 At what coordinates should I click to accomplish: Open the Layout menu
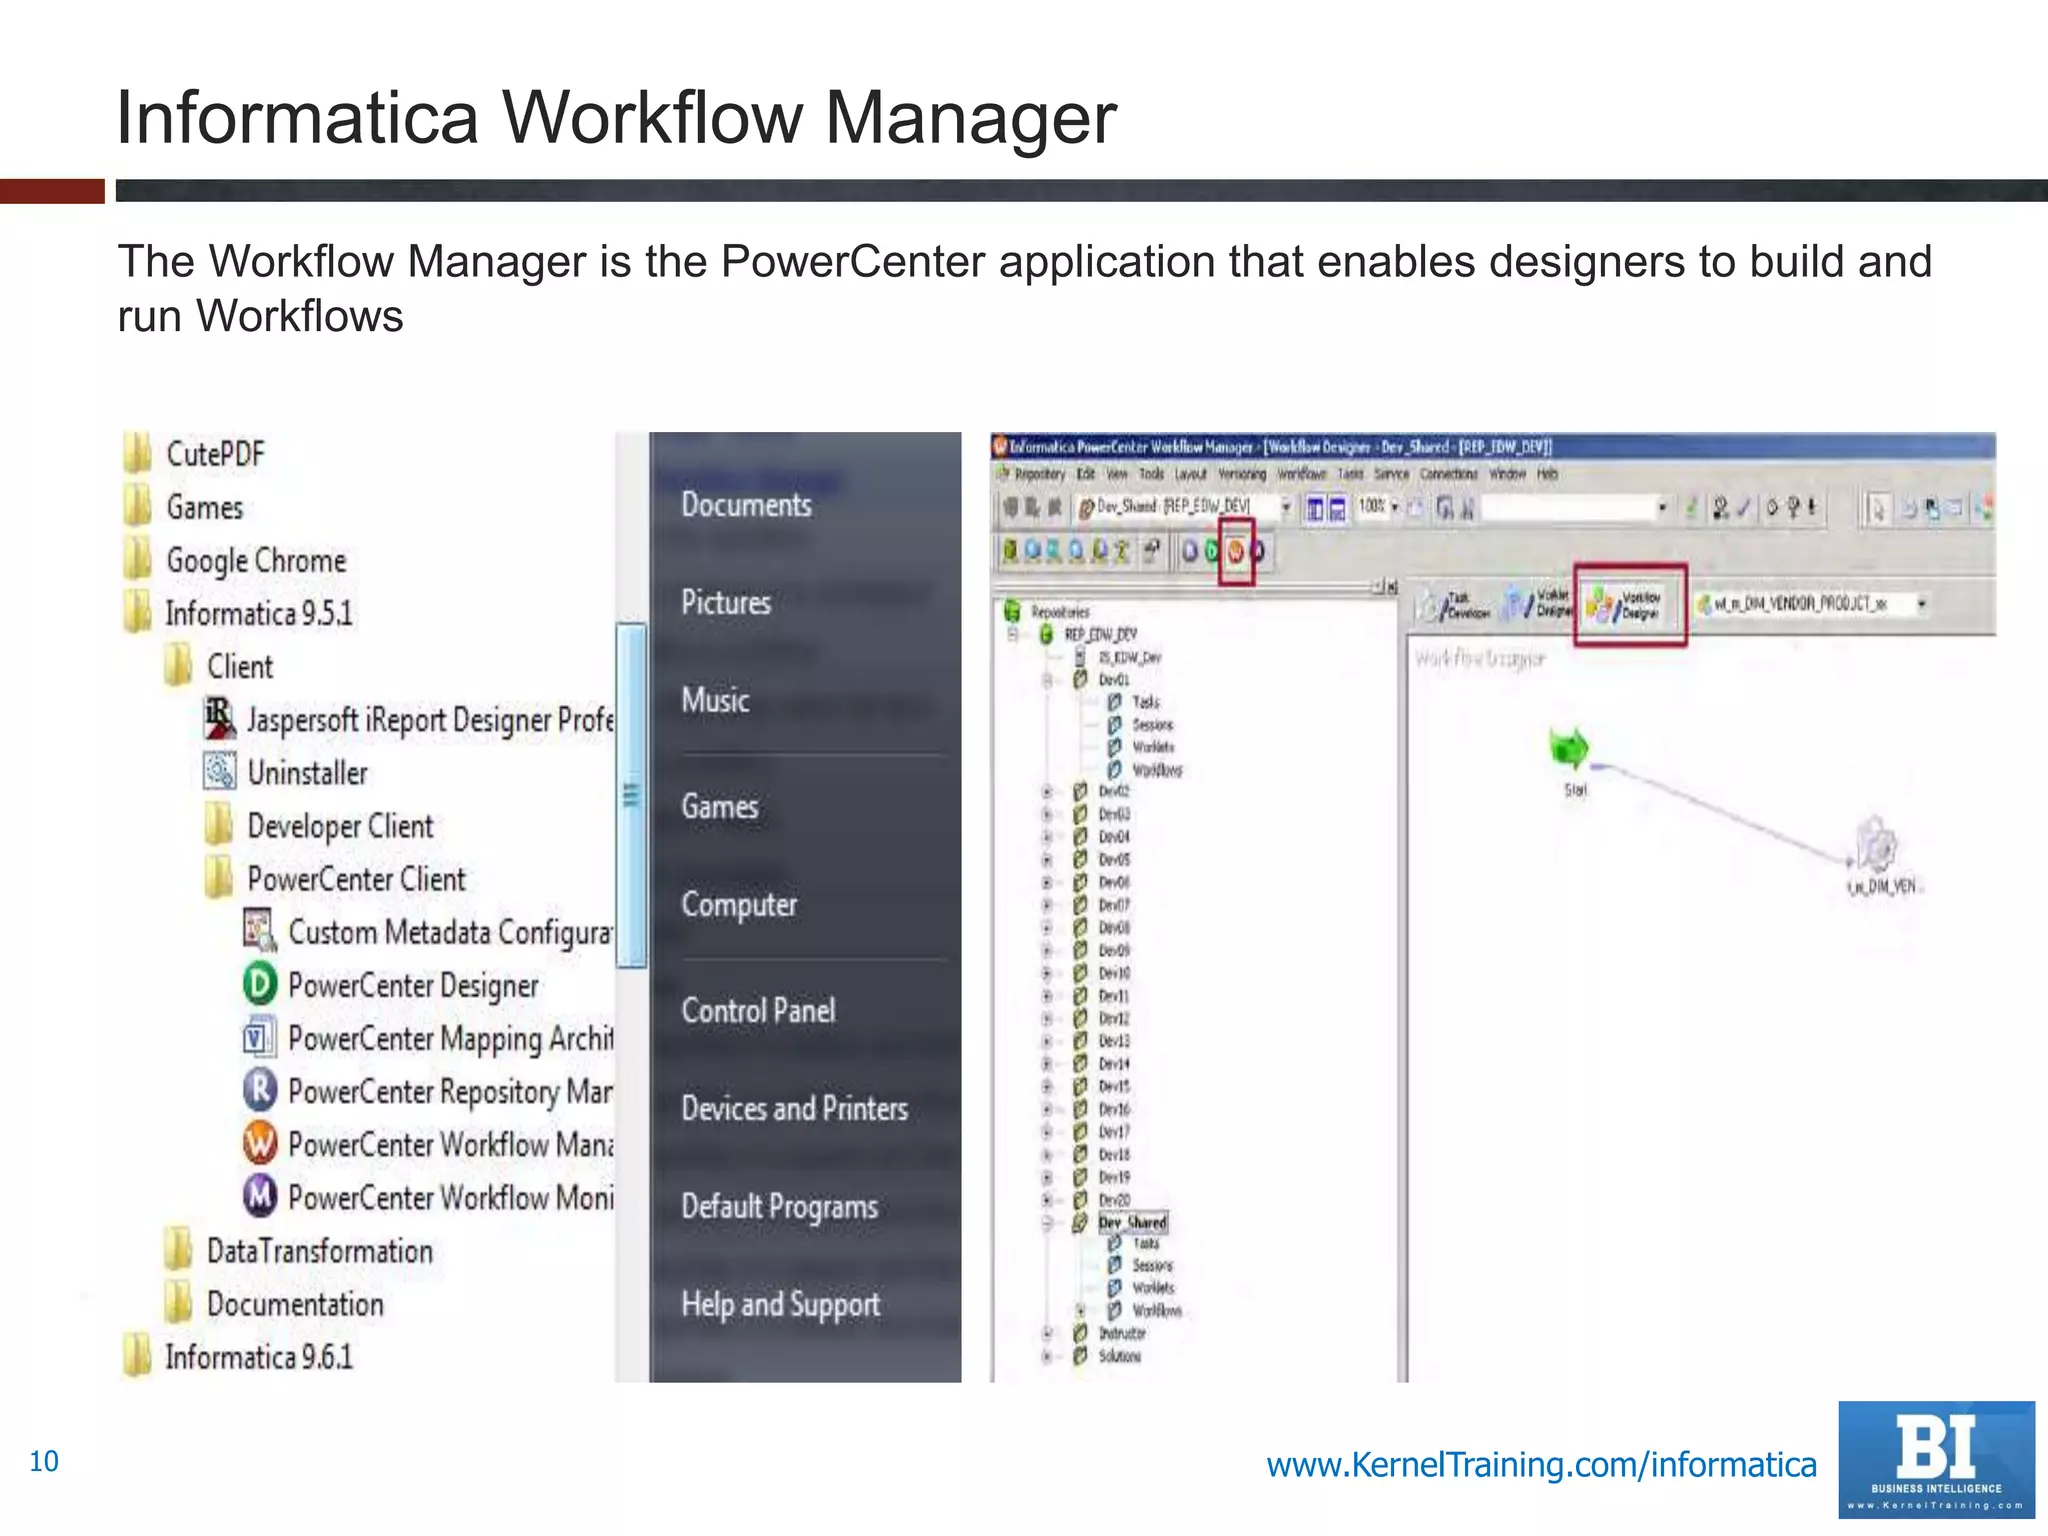(1190, 474)
